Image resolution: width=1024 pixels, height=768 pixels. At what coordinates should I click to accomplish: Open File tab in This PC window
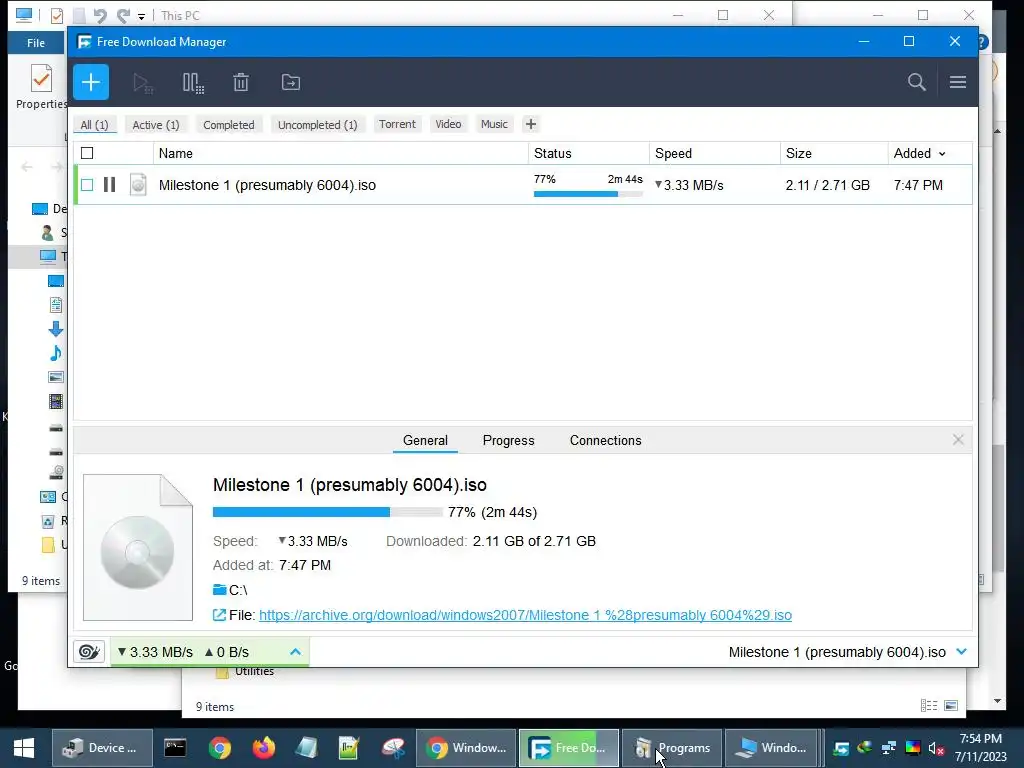[36, 43]
